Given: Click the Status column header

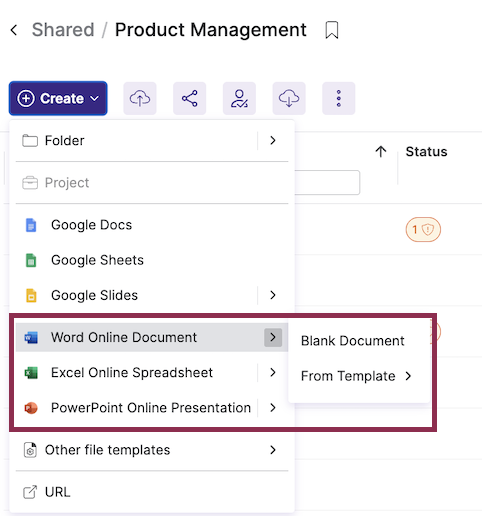Looking at the screenshot, I should (x=426, y=152).
